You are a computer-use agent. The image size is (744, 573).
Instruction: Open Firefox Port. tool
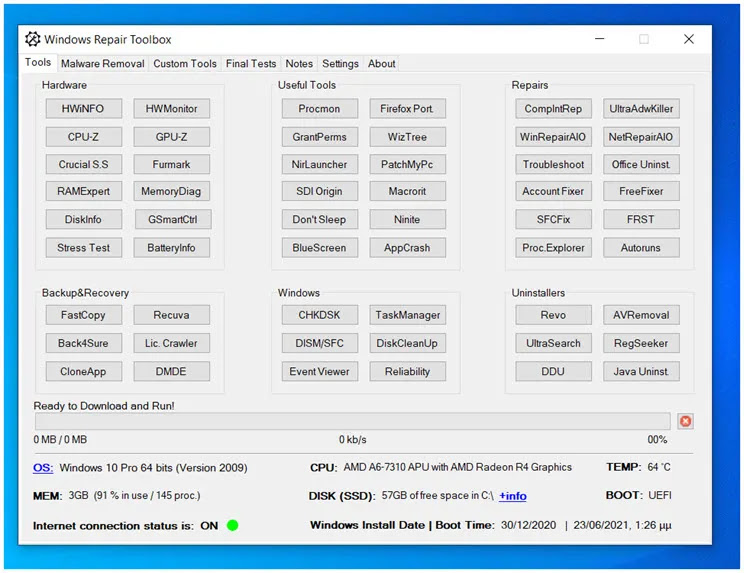tap(407, 109)
